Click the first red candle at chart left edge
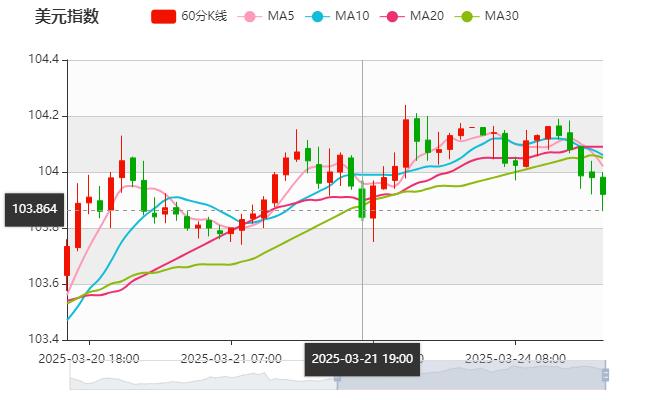 click(67, 260)
